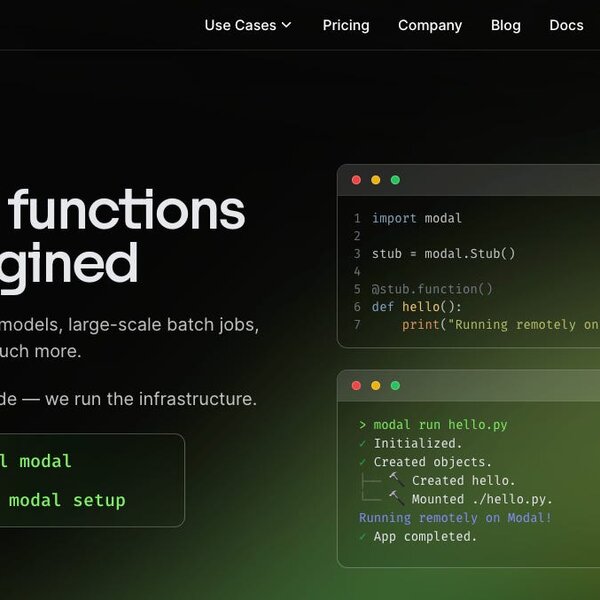Click yellow dot in terminal output window

376,385
